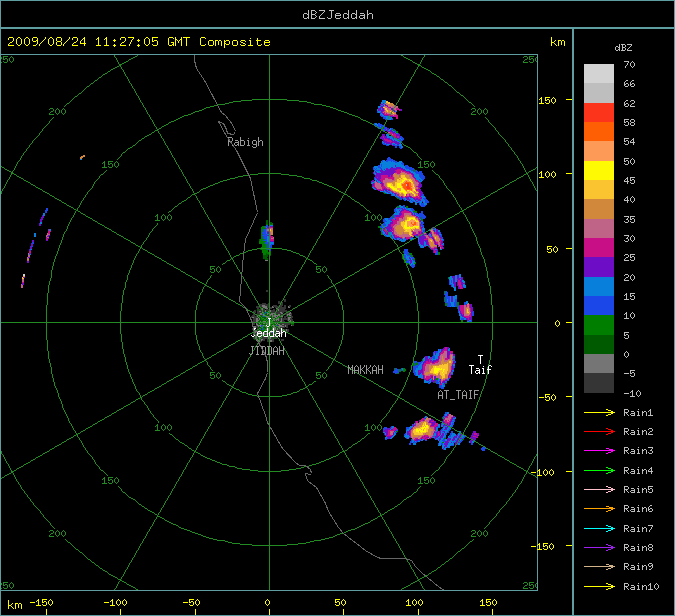This screenshot has height=616, width=675.
Task: Pick the cyan Rain7 arrow
Action: point(599,528)
